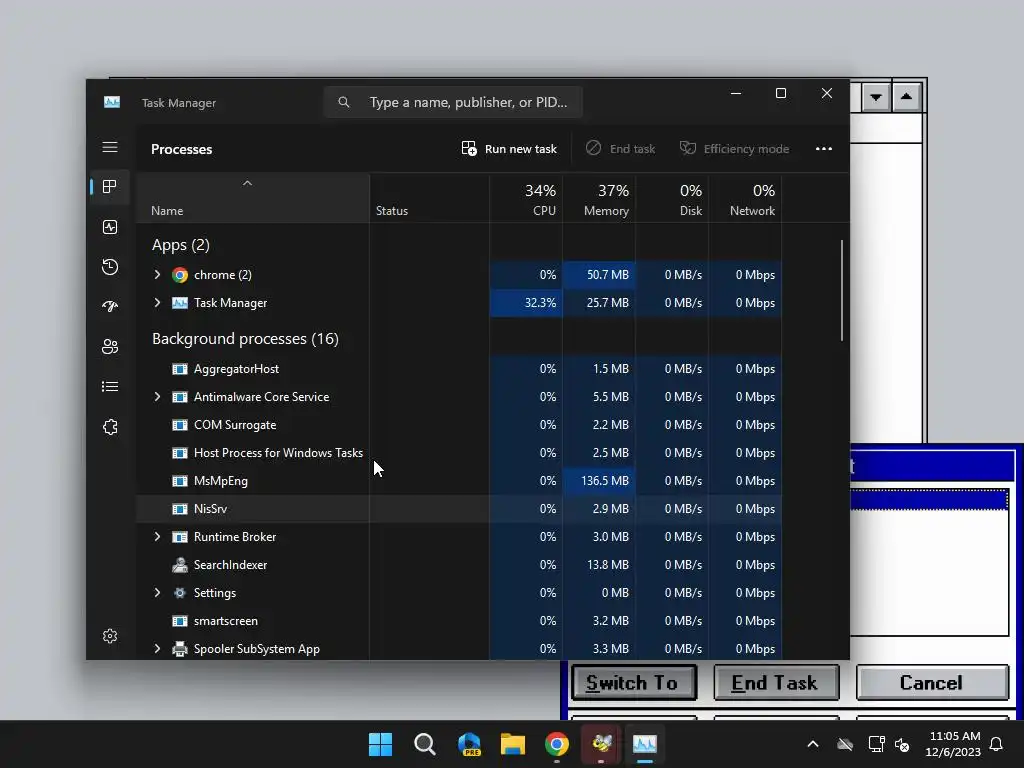The width and height of the screenshot is (1024, 768).
Task: Click Switch To in the background dialog
Action: pos(633,683)
